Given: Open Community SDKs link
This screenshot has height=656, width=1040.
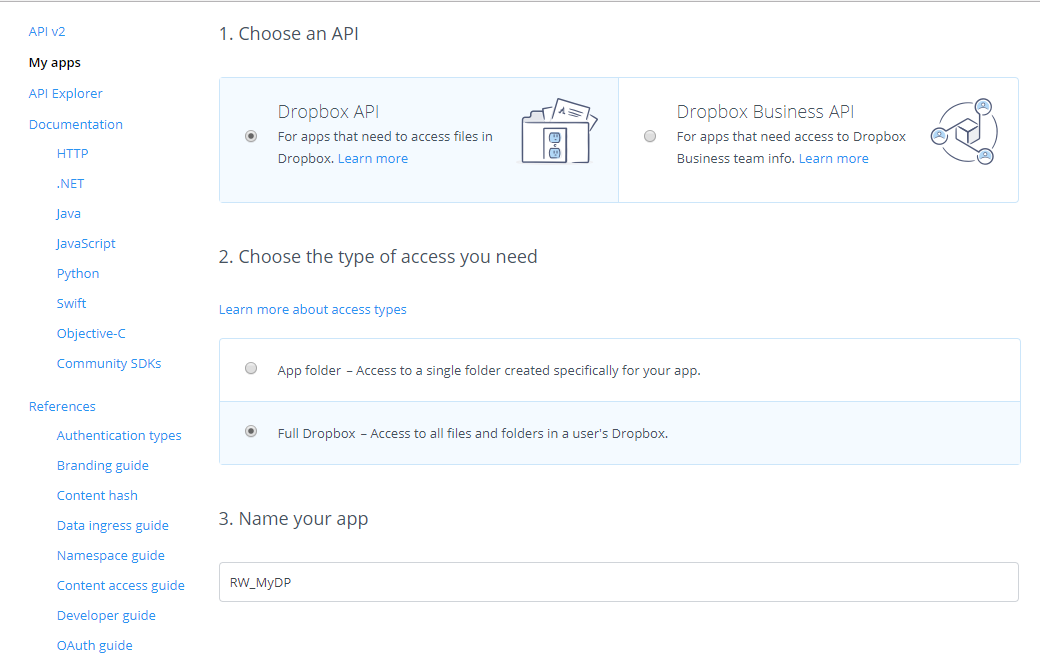Looking at the screenshot, I should point(109,363).
